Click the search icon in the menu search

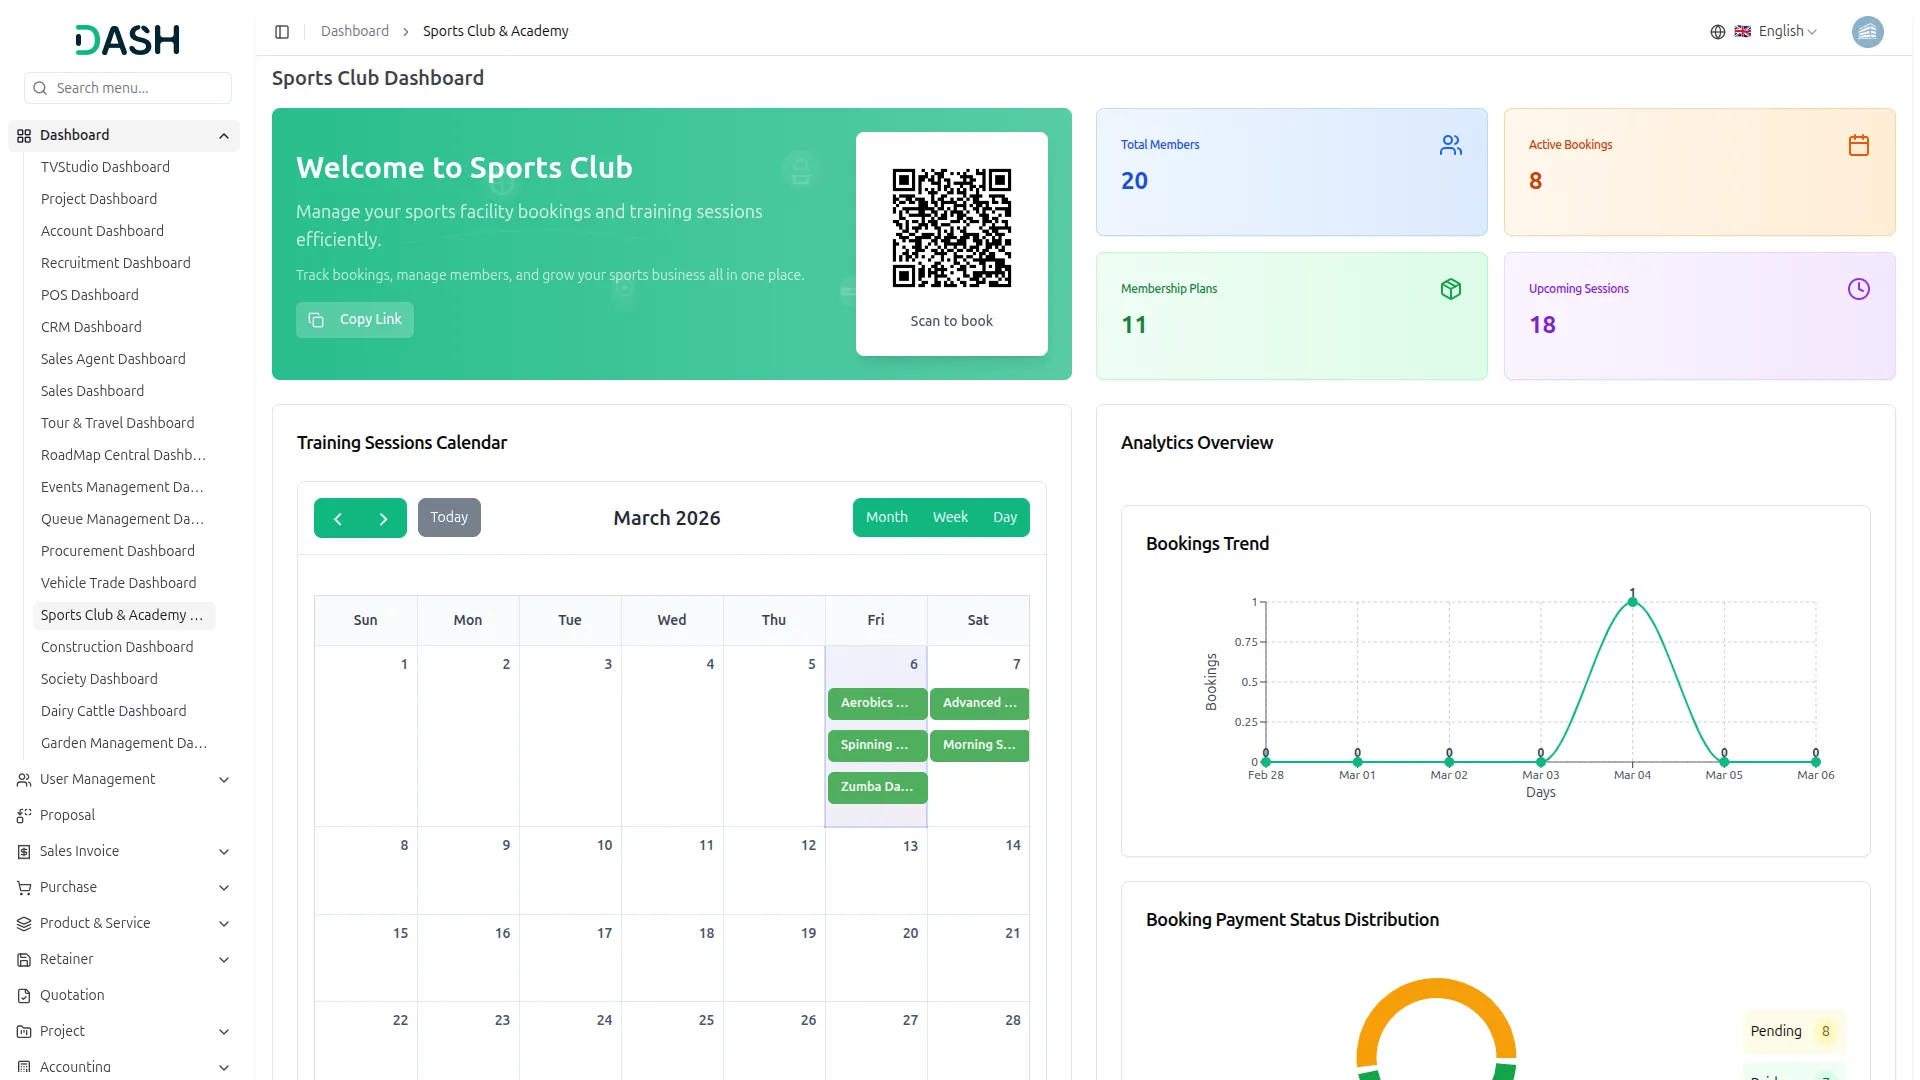pos(40,88)
